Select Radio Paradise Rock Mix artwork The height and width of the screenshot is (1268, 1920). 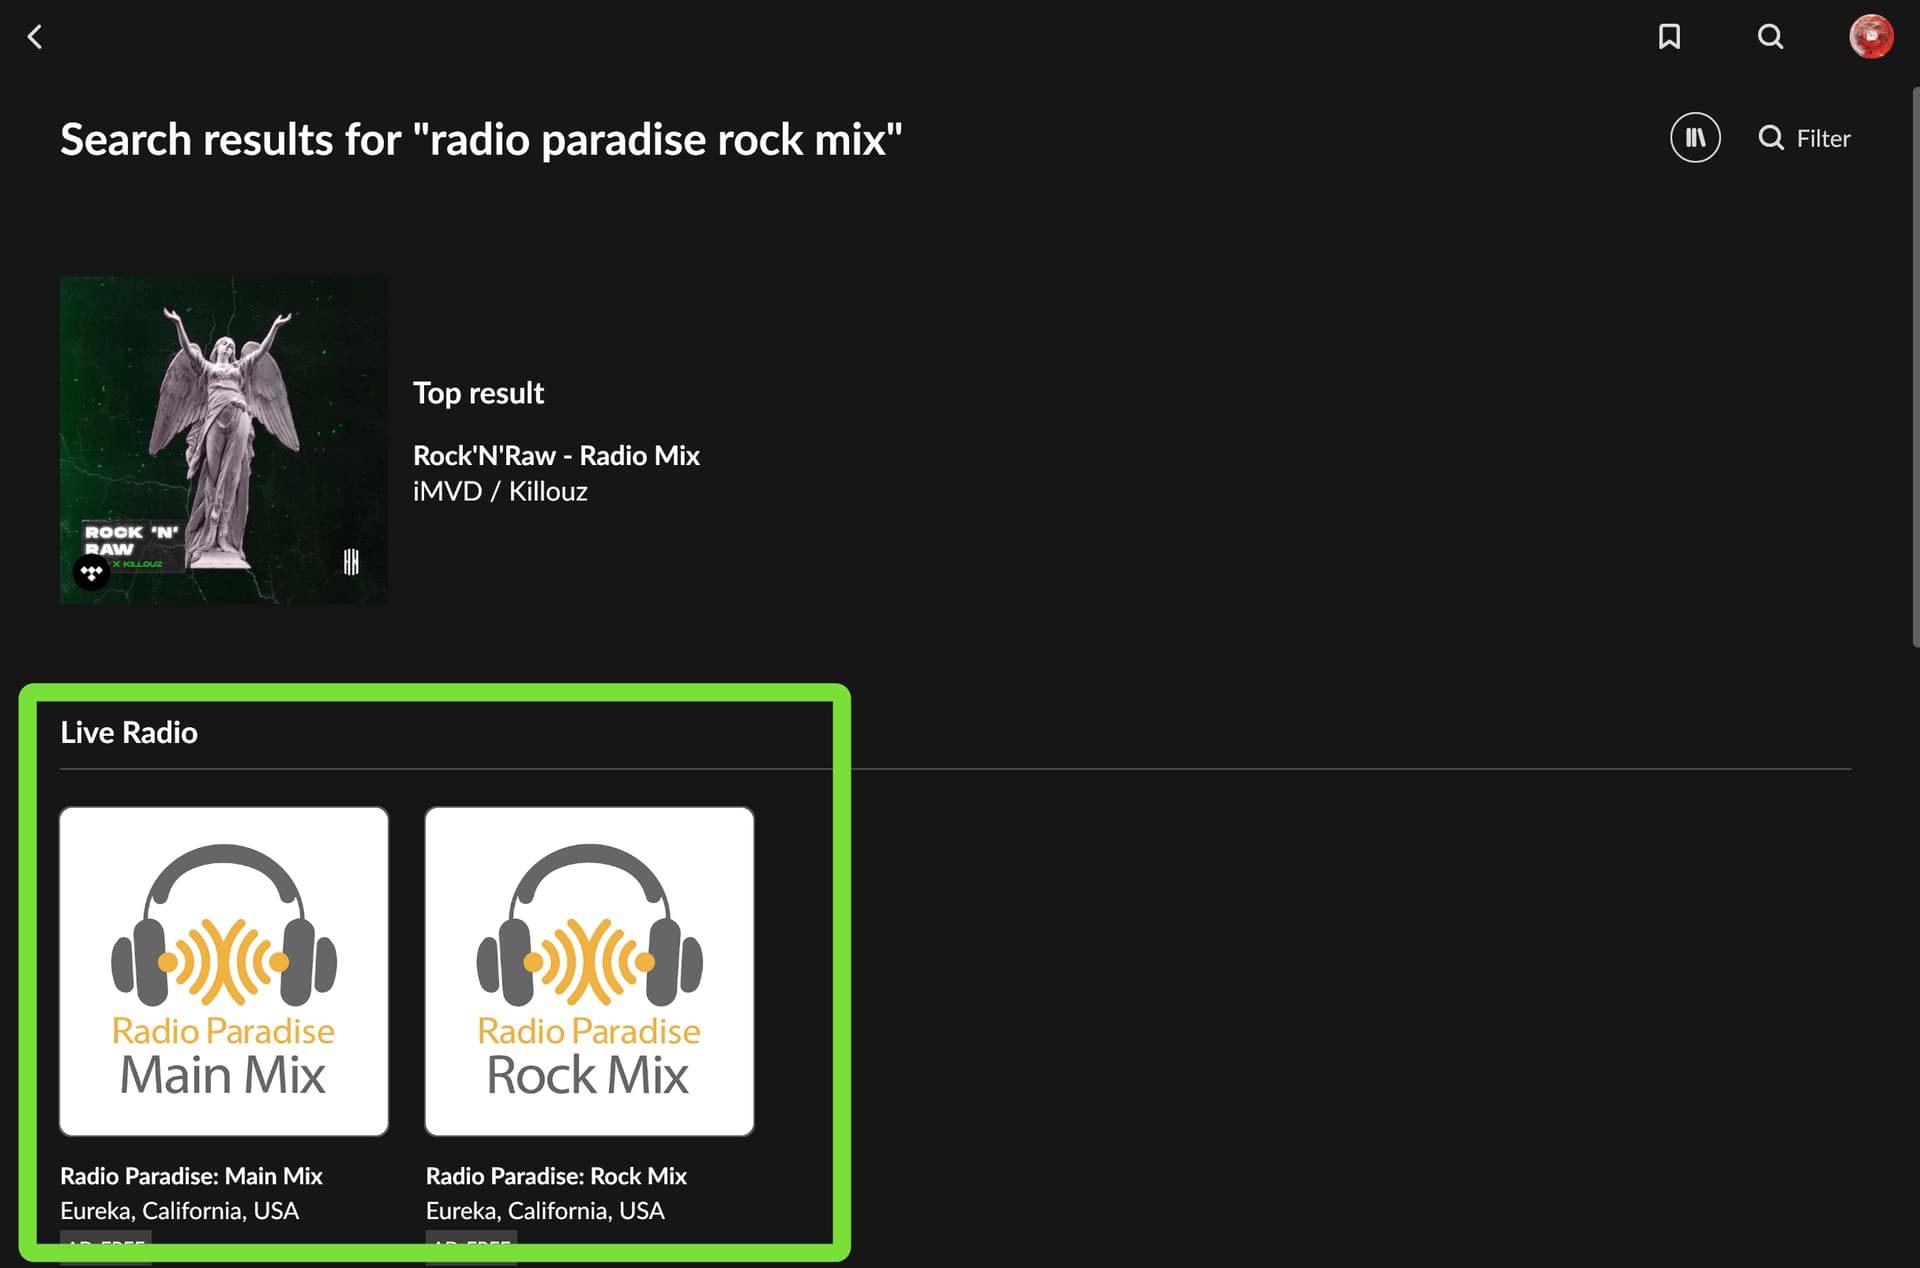tap(589, 971)
